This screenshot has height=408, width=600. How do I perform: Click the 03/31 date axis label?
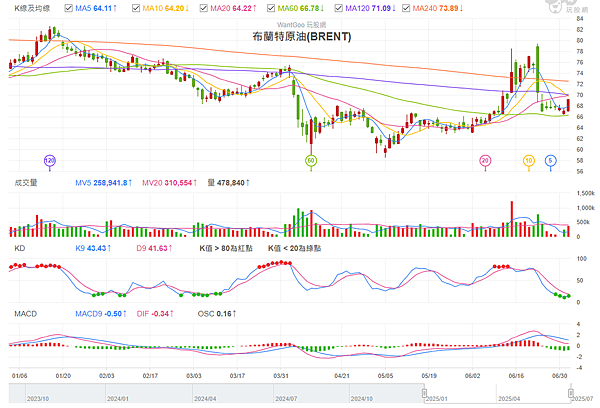pos(281,376)
